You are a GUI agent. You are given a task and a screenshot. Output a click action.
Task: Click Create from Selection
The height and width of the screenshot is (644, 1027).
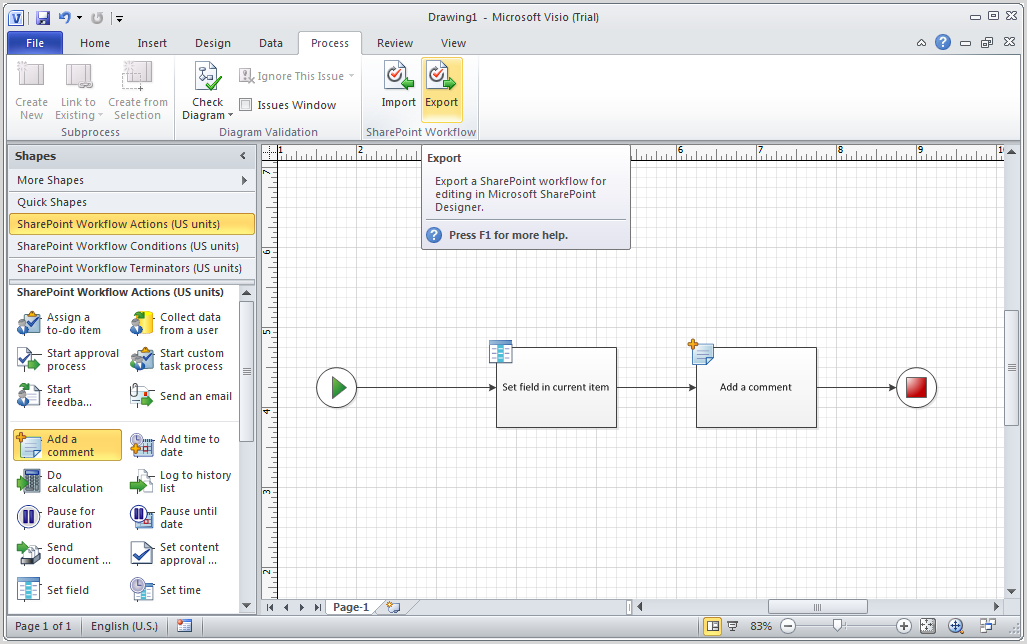click(138, 90)
